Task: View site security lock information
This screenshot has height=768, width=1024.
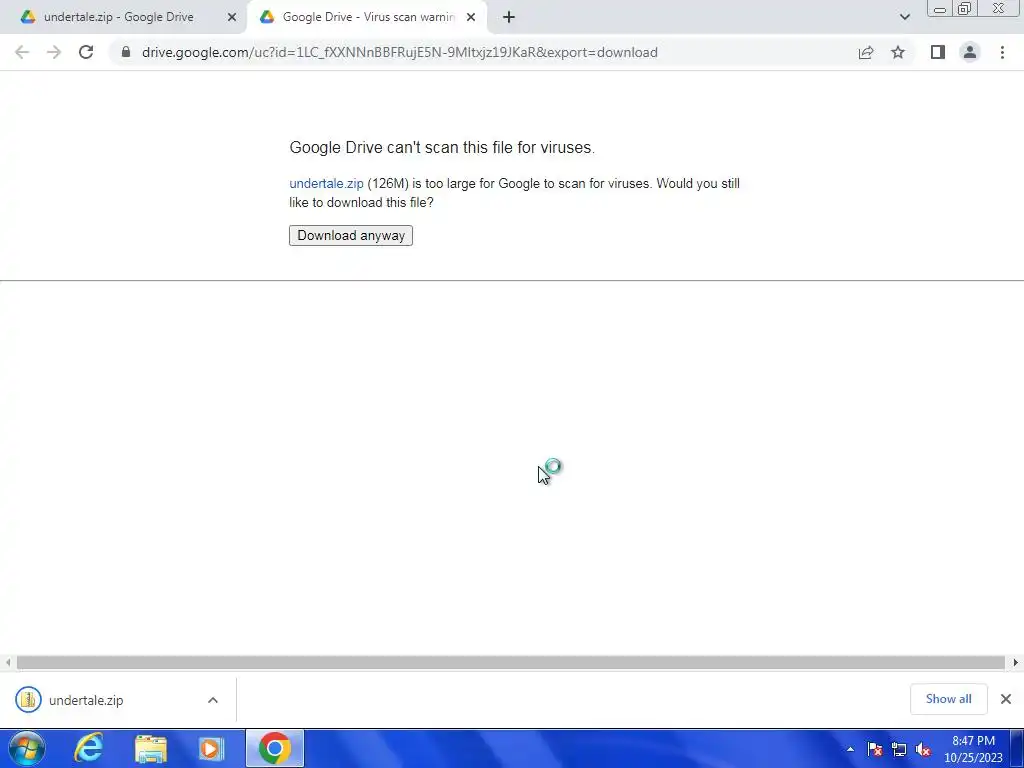Action: click(x=126, y=52)
